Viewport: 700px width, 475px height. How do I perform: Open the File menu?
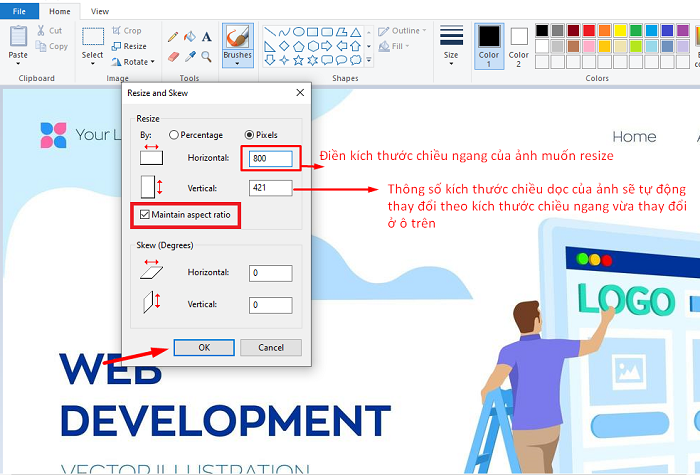[19, 11]
